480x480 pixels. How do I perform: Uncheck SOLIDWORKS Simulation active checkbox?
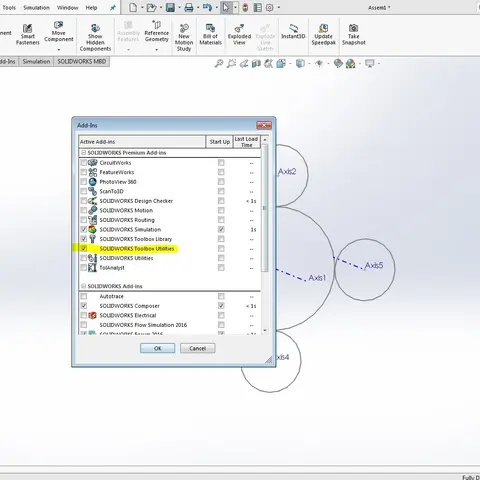point(84,229)
